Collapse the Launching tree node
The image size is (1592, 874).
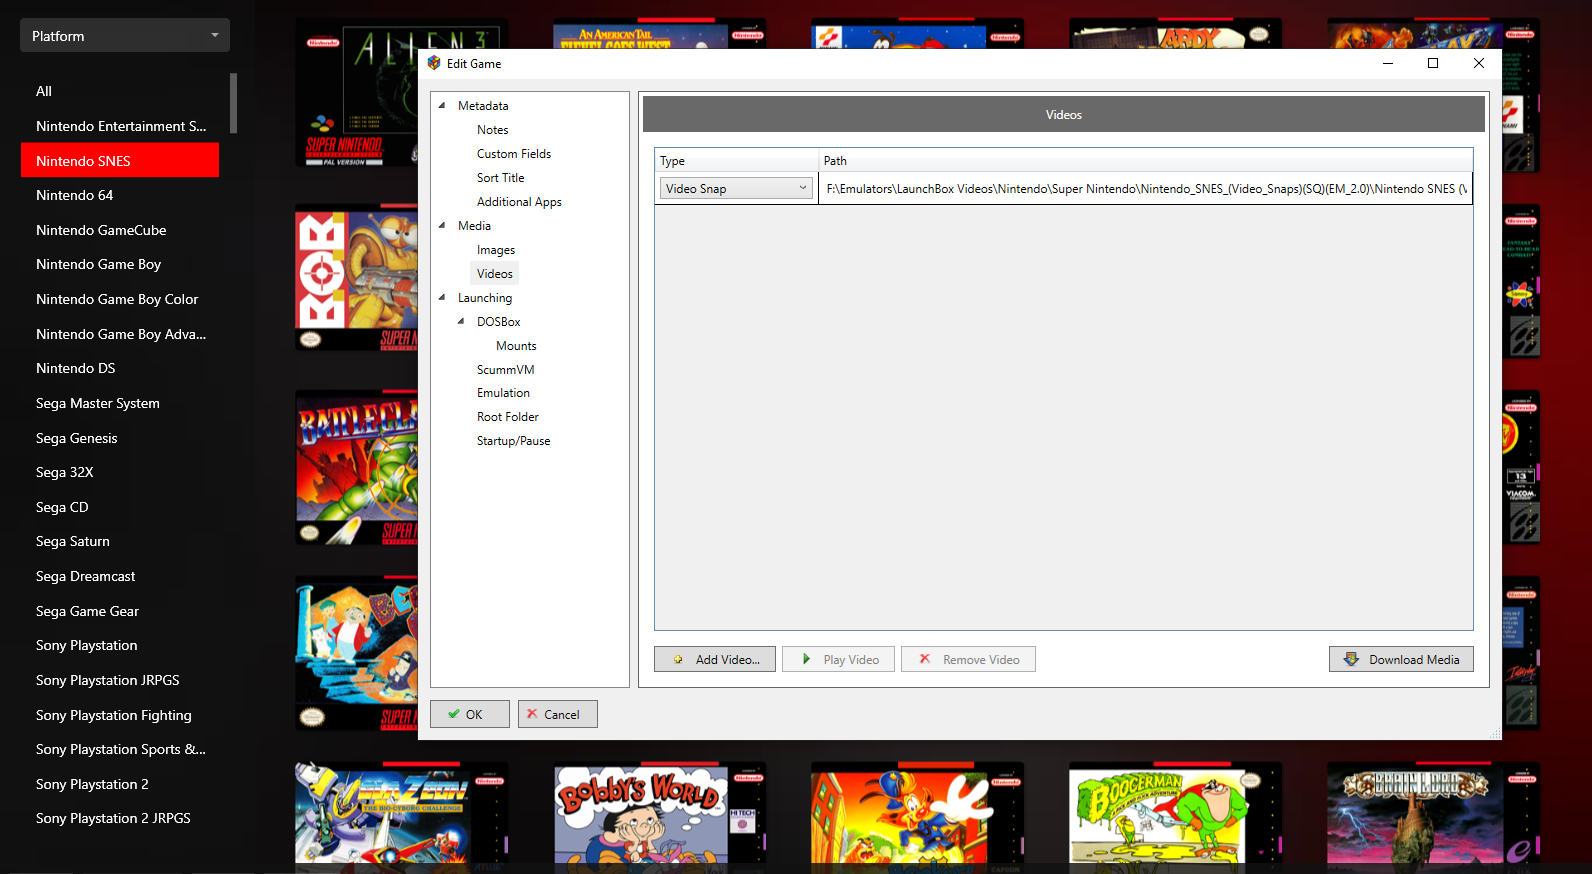pos(442,297)
